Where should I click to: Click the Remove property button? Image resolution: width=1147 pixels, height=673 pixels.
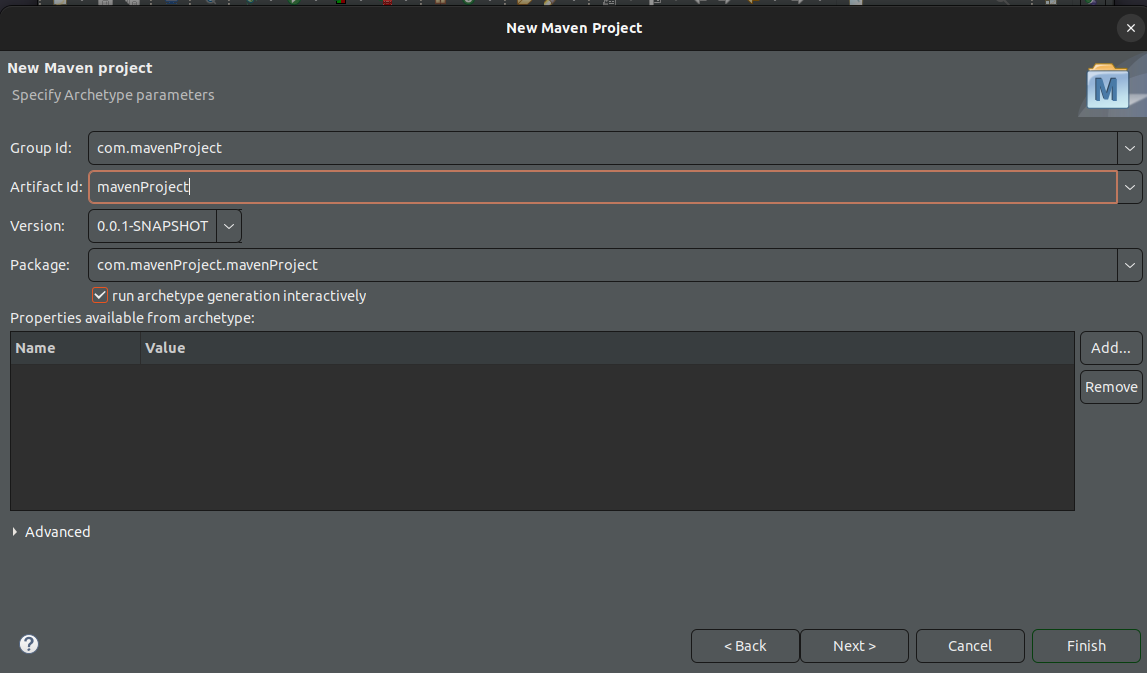pos(1110,387)
